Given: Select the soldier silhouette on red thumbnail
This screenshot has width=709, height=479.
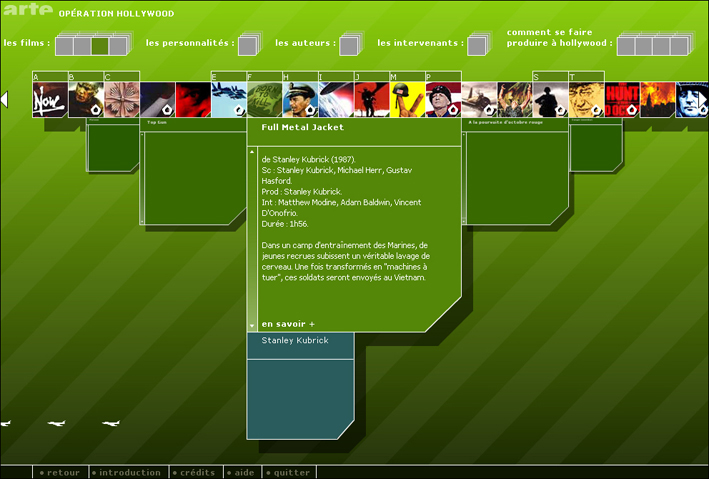Looking at the screenshot, I should (x=372, y=100).
